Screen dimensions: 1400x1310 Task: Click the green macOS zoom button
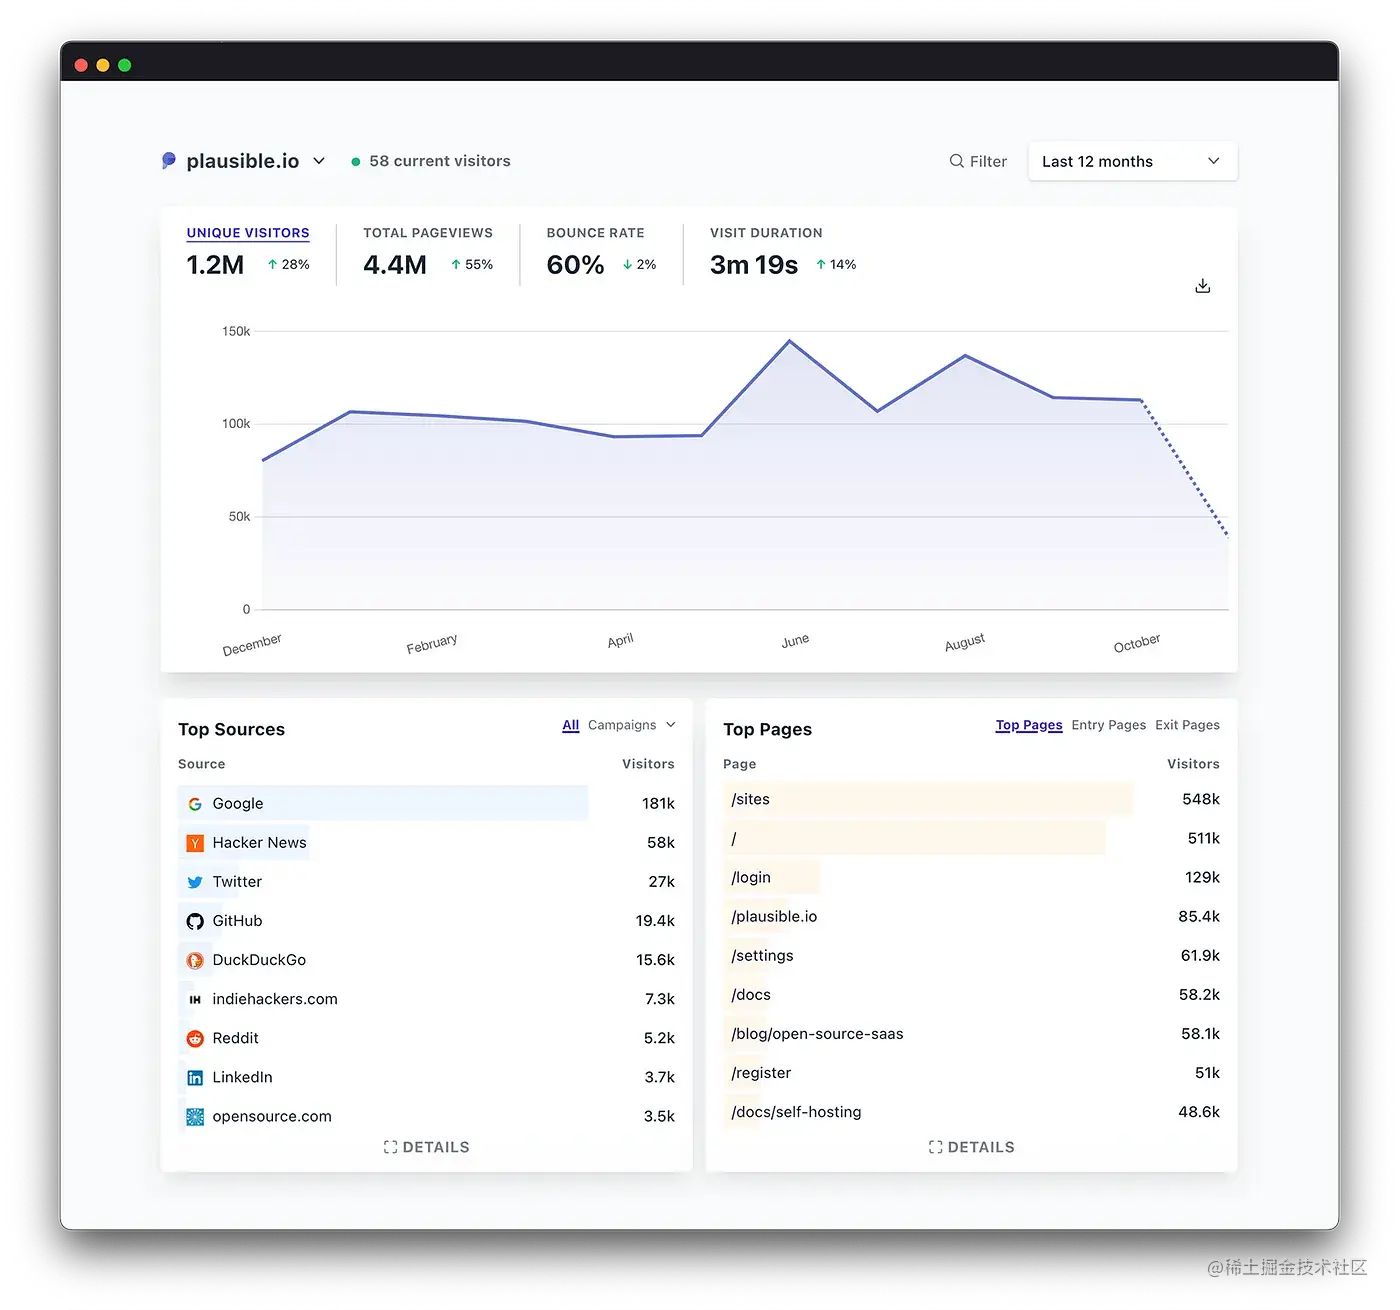(x=125, y=65)
